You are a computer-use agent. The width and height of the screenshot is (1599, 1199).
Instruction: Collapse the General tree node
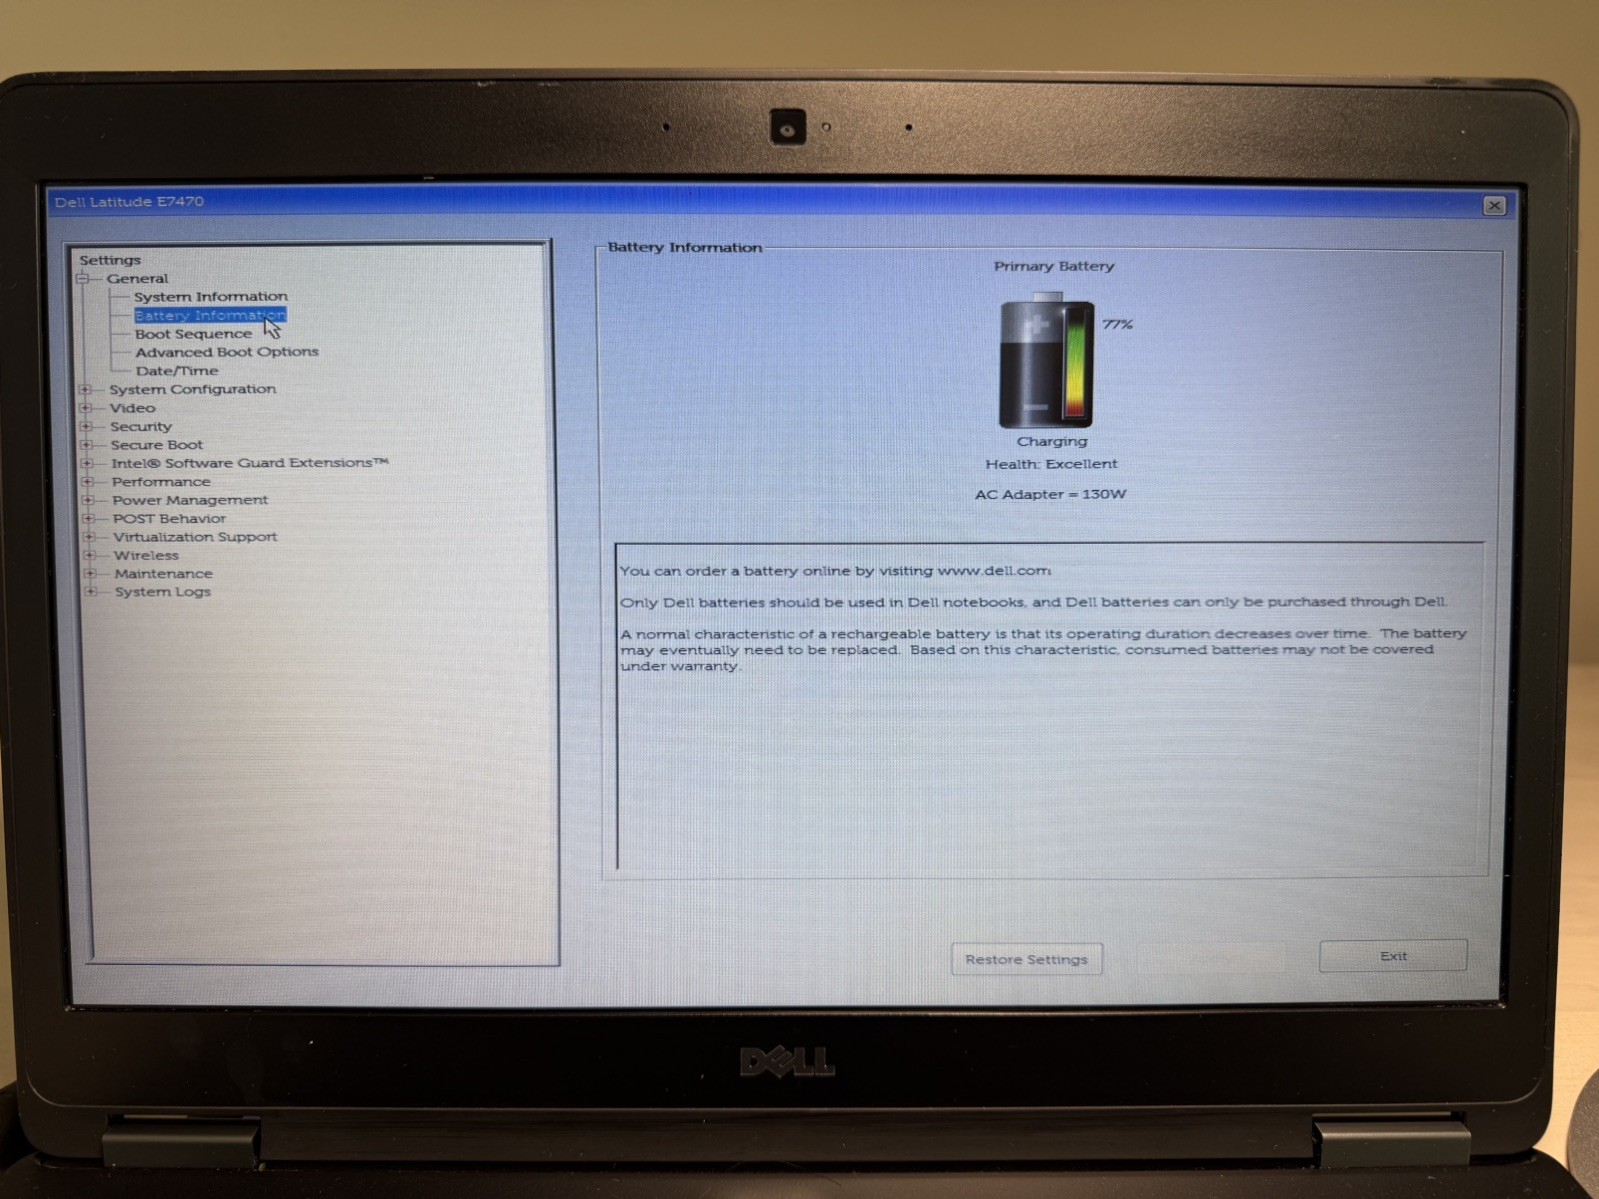click(84, 279)
